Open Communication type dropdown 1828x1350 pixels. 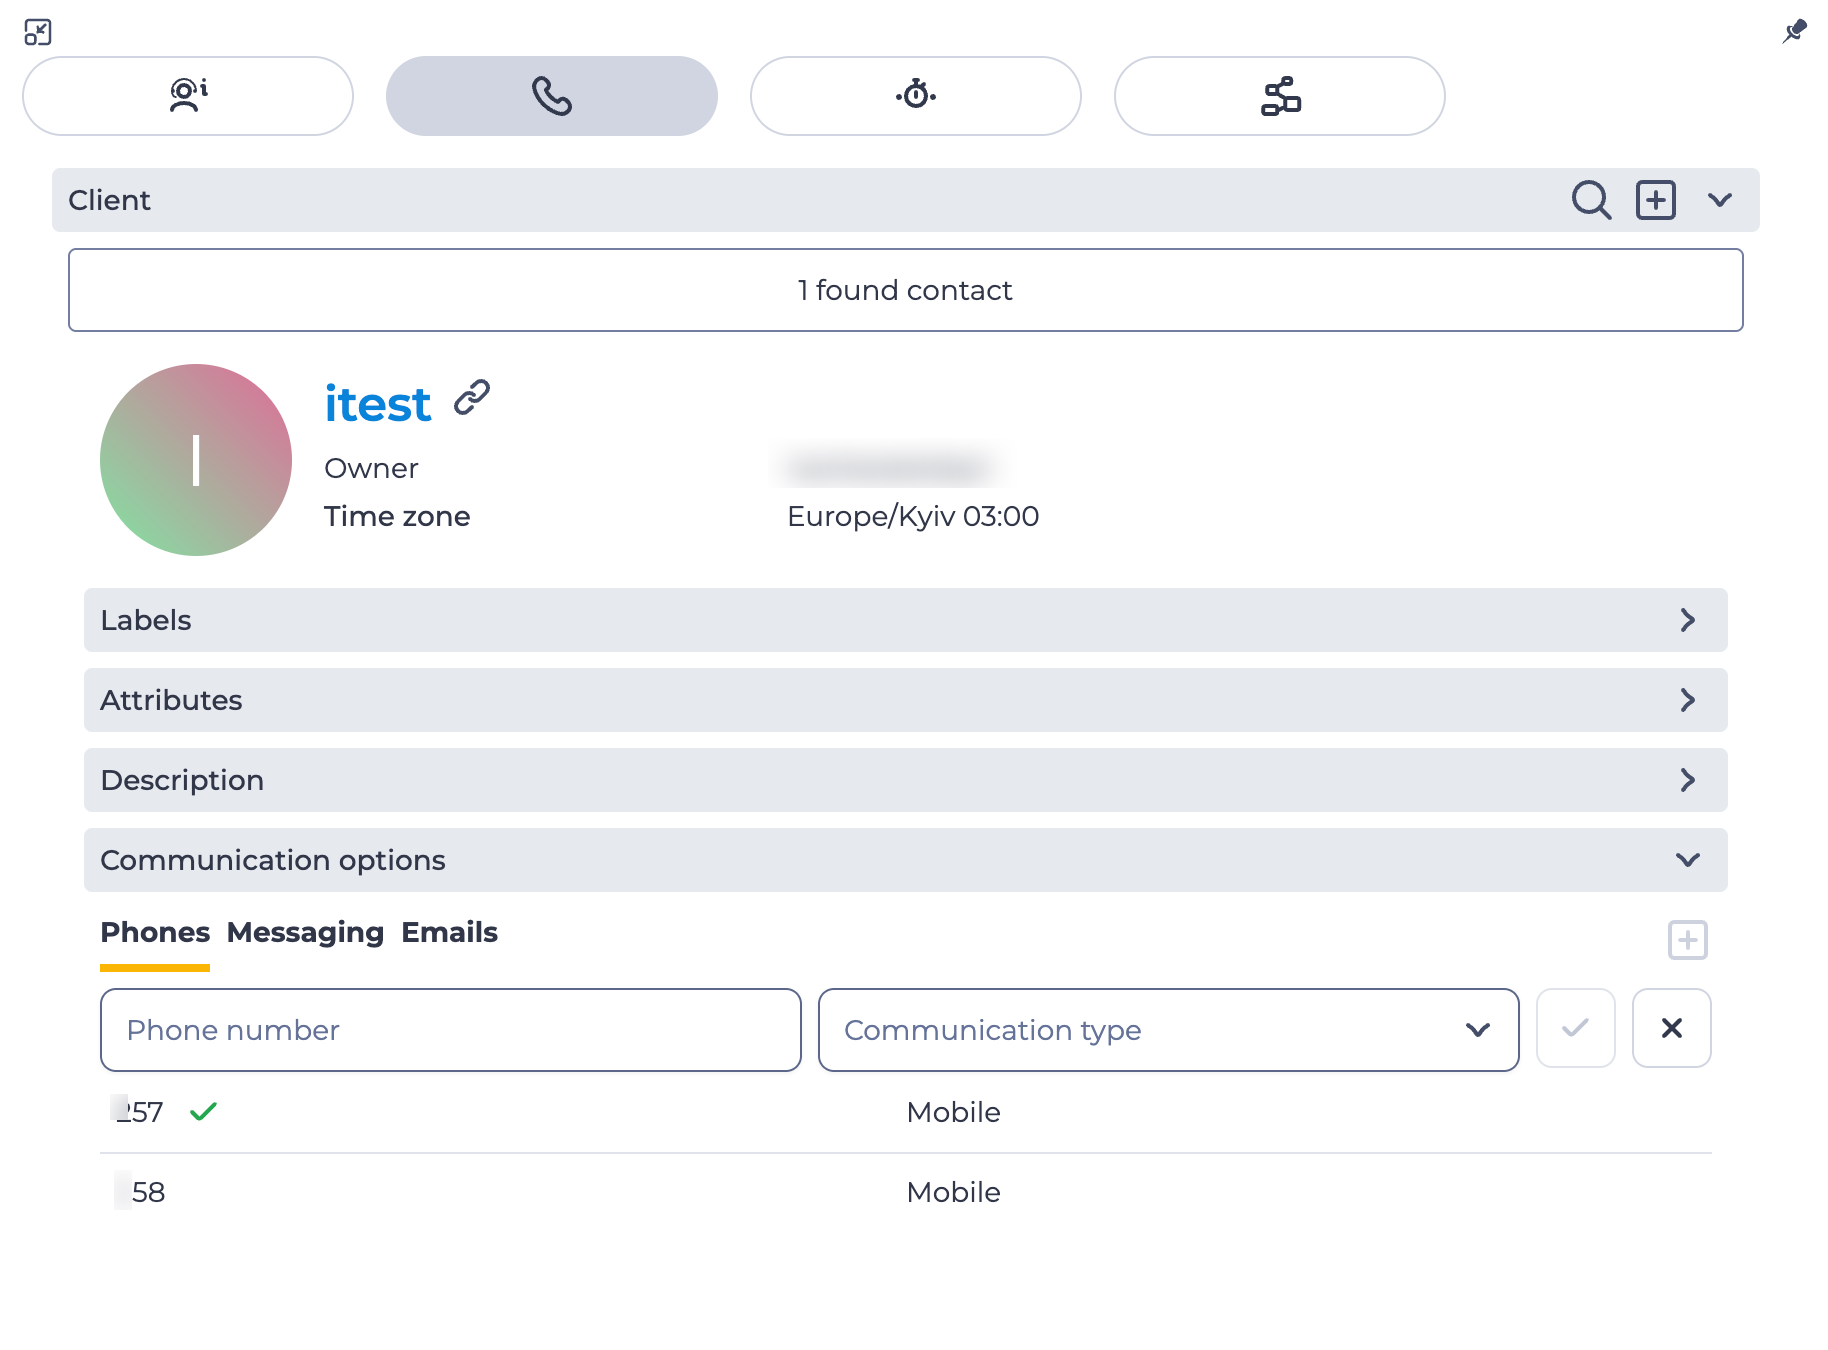[x=1168, y=1030]
